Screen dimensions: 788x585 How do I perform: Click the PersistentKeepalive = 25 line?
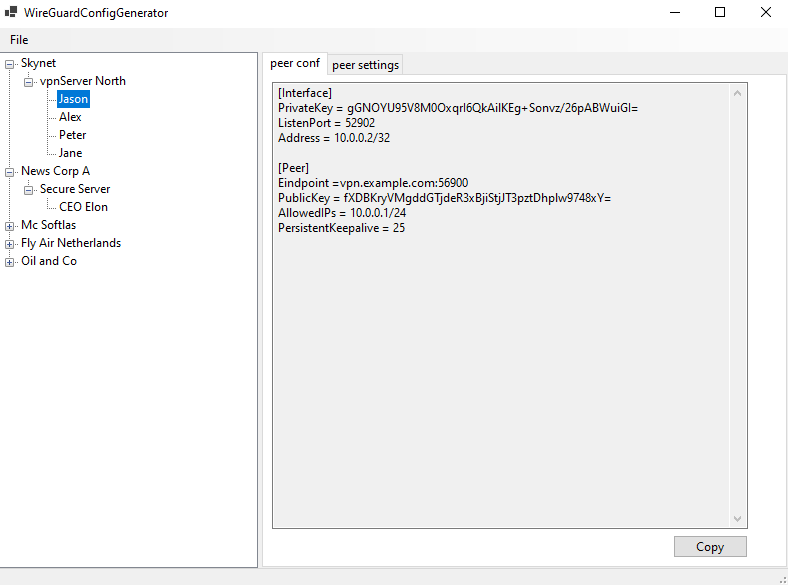[x=341, y=228]
